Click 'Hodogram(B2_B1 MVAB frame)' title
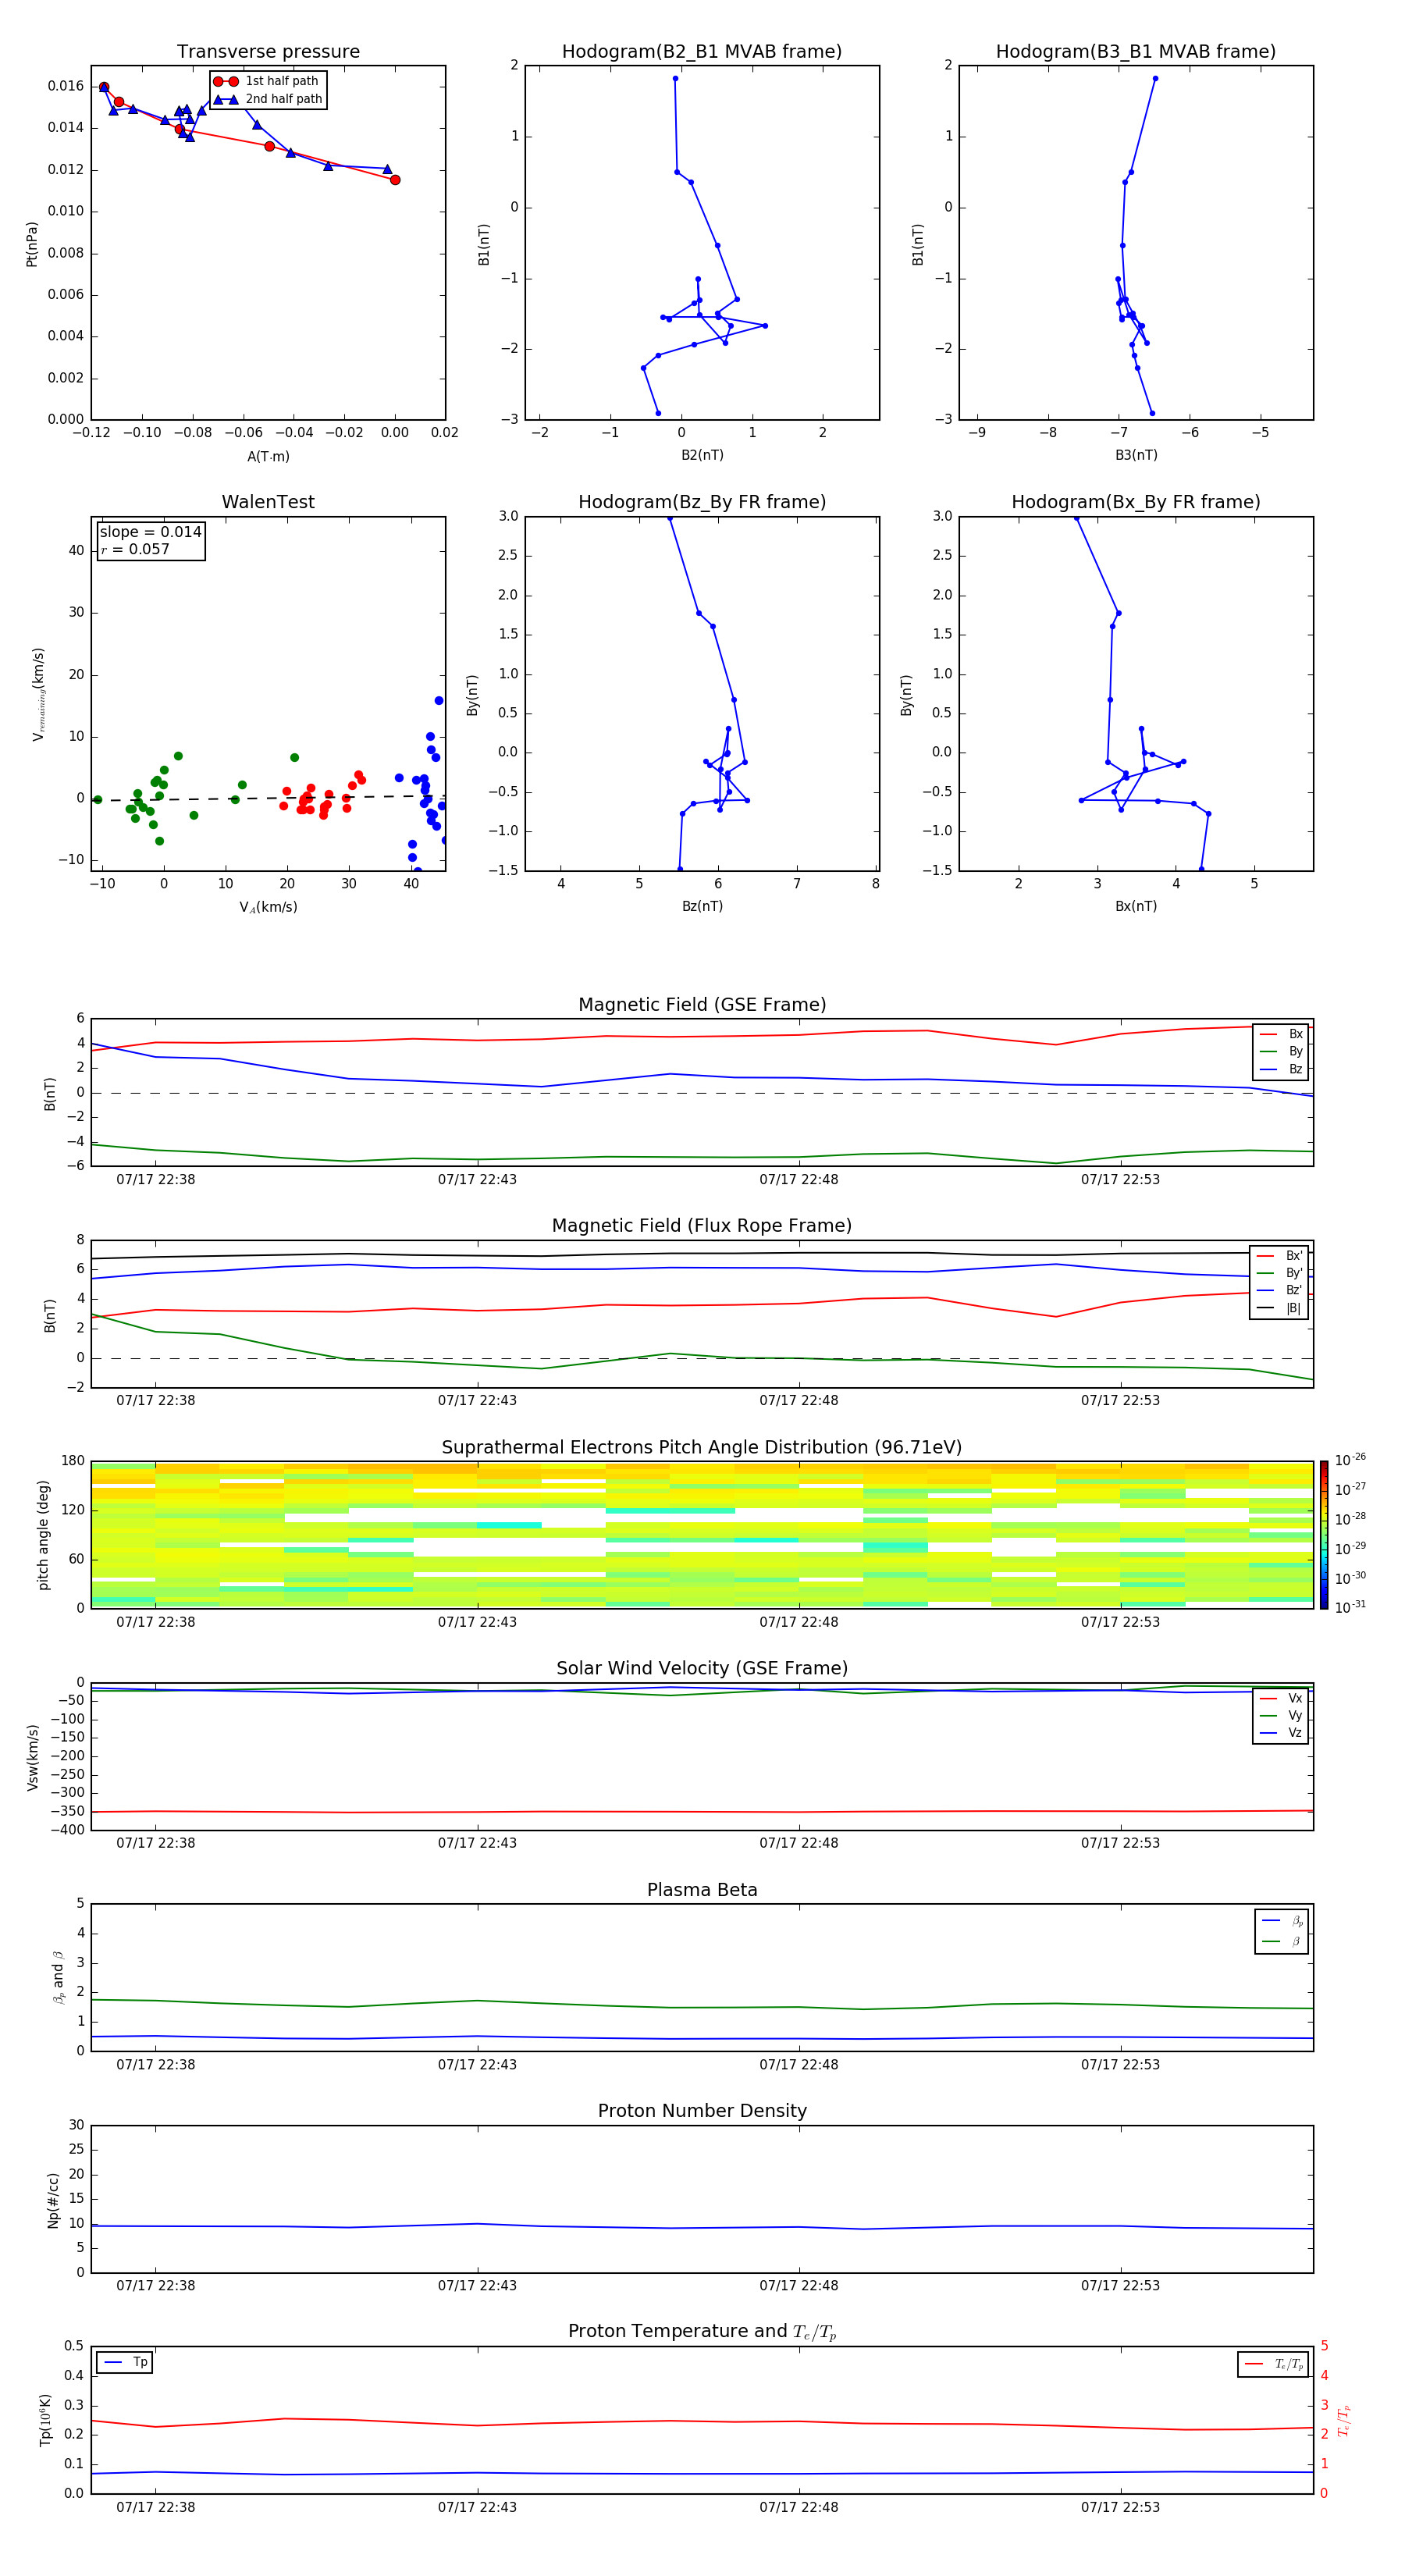Screen dimensions: 1405x2576 tap(702, 51)
